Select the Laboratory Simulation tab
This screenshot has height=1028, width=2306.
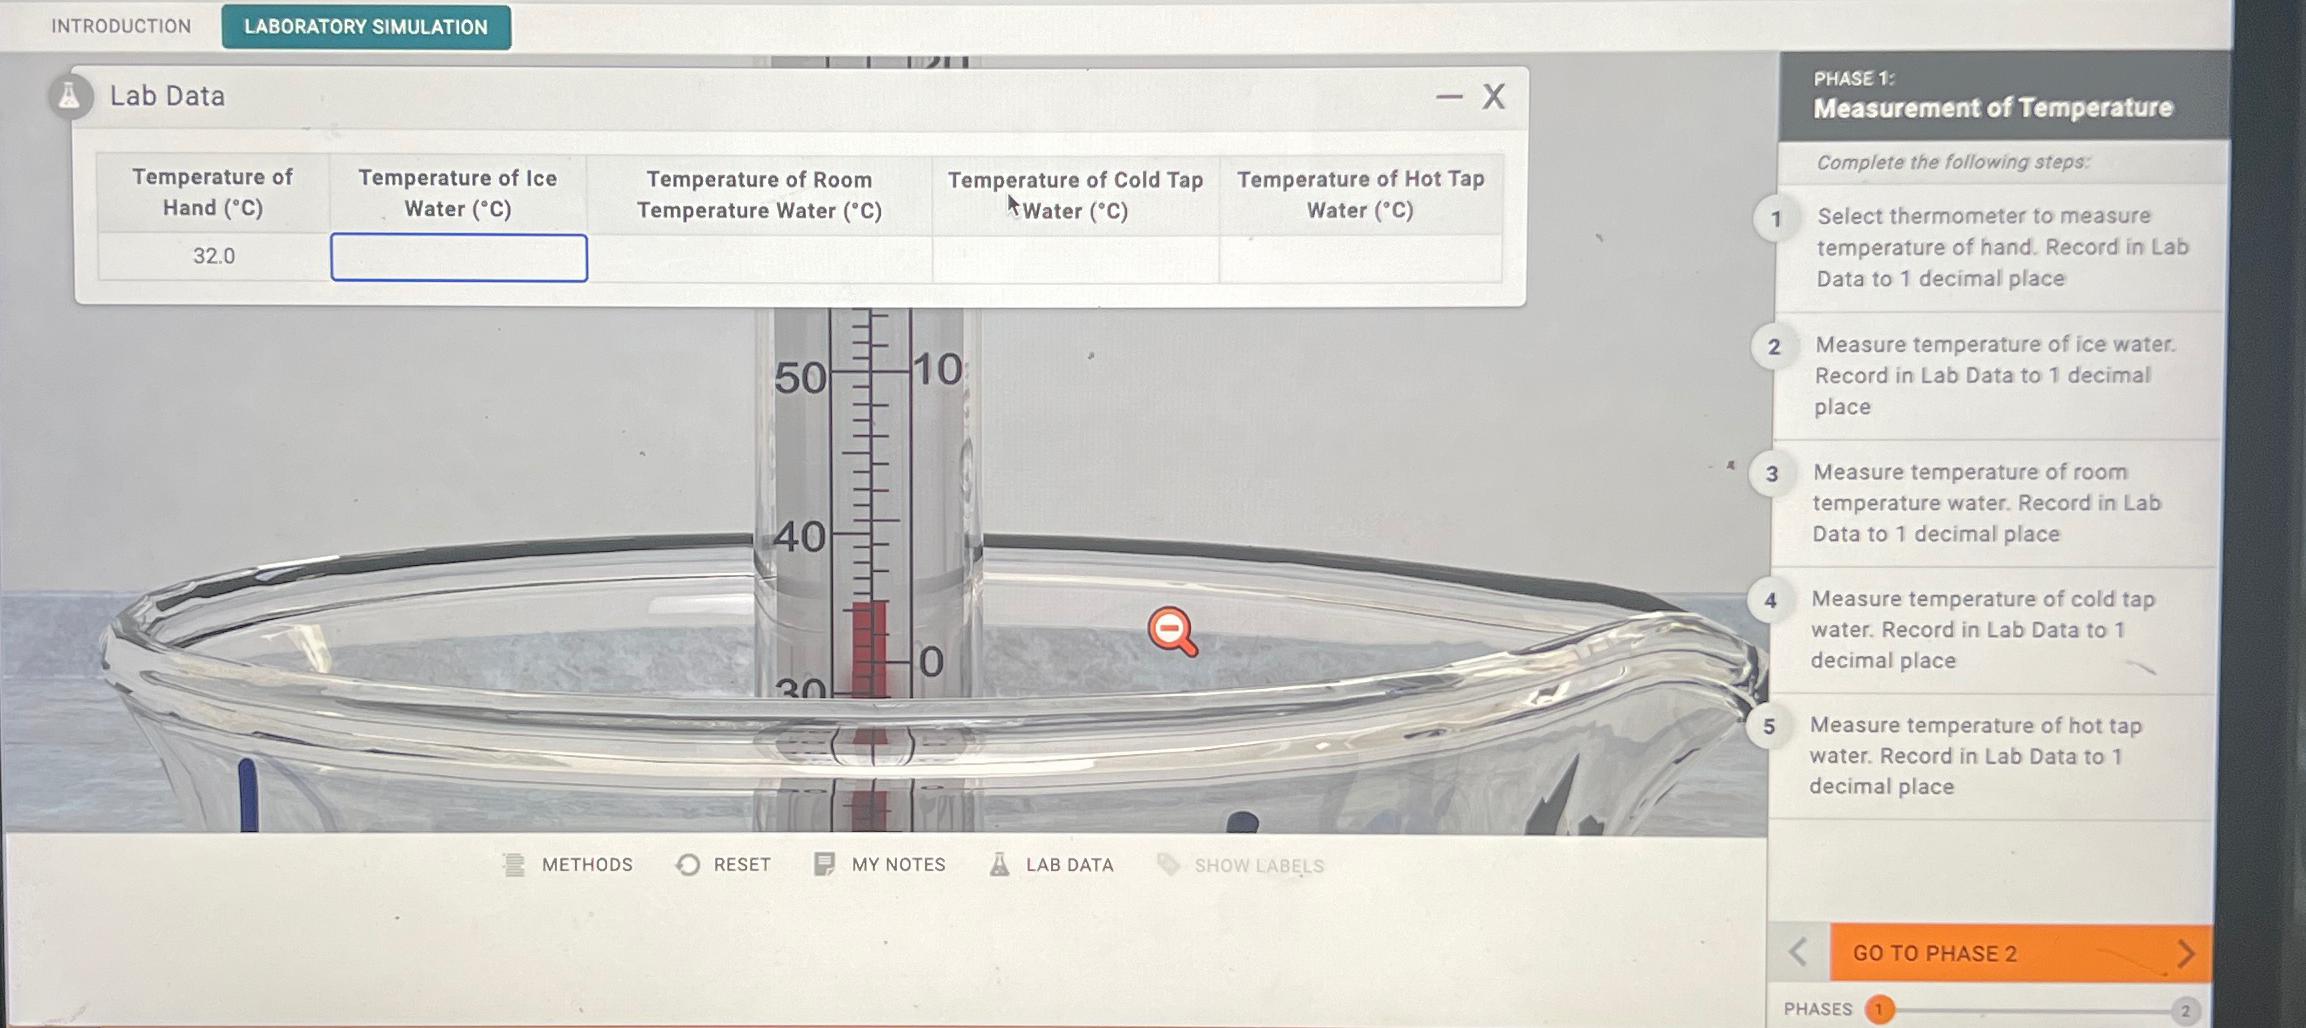coord(364,27)
